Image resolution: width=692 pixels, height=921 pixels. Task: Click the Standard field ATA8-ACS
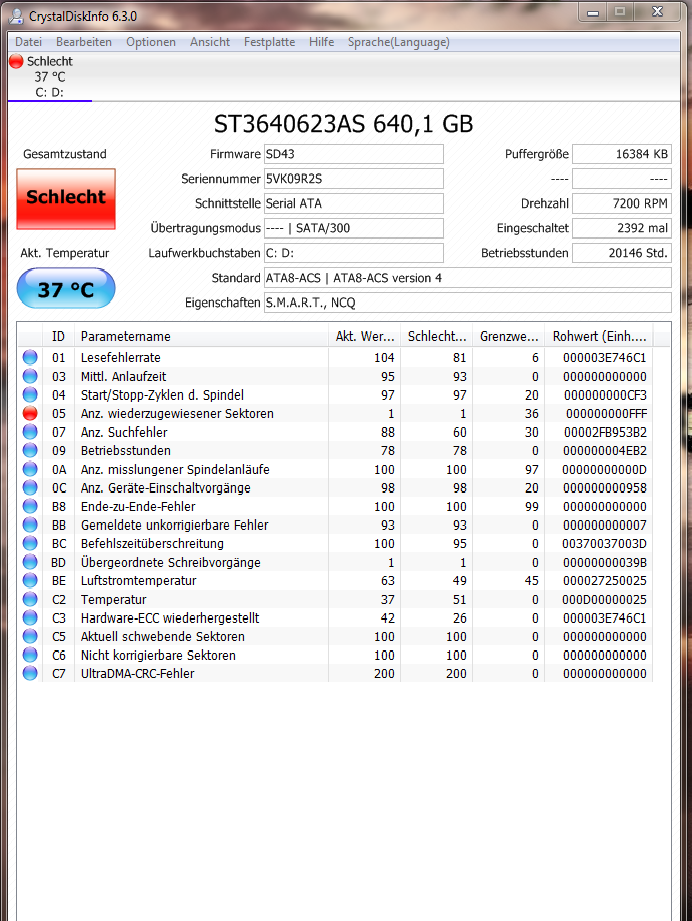pos(468,278)
